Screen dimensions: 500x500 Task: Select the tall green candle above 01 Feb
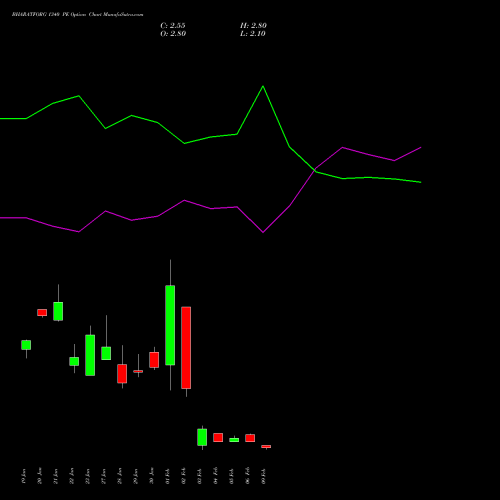170,325
